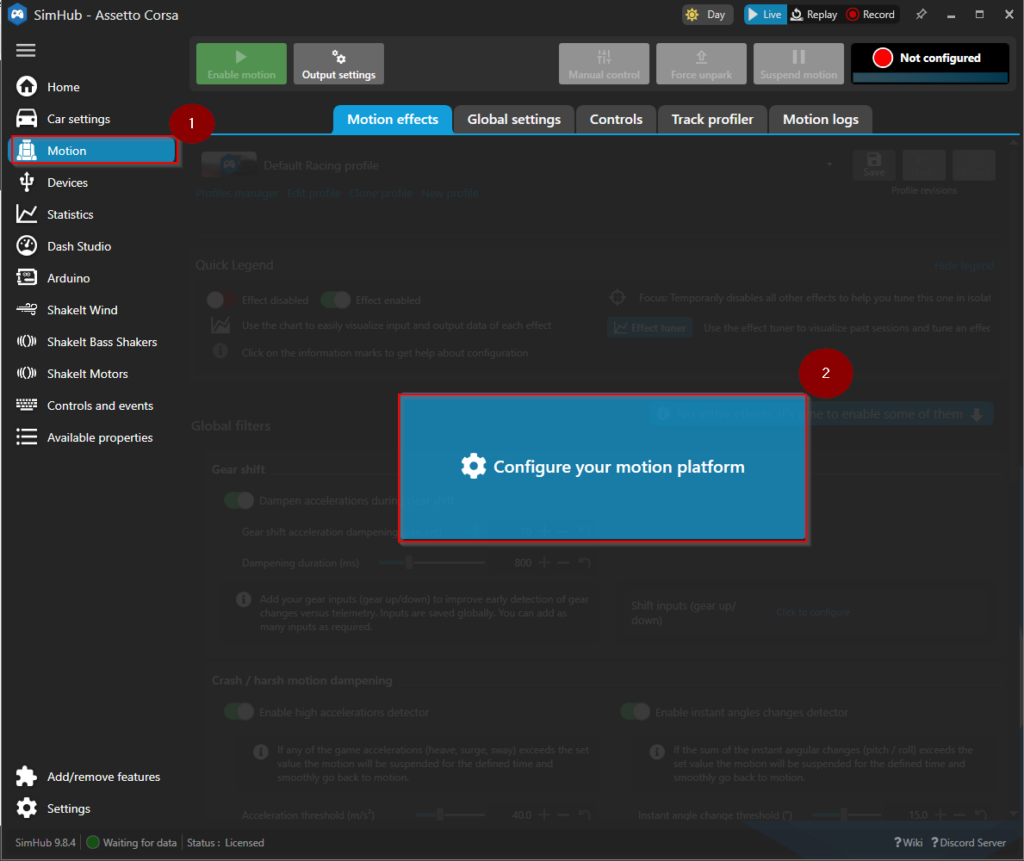Reset the Dampening duration value
The image size is (1024, 861).
[584, 562]
